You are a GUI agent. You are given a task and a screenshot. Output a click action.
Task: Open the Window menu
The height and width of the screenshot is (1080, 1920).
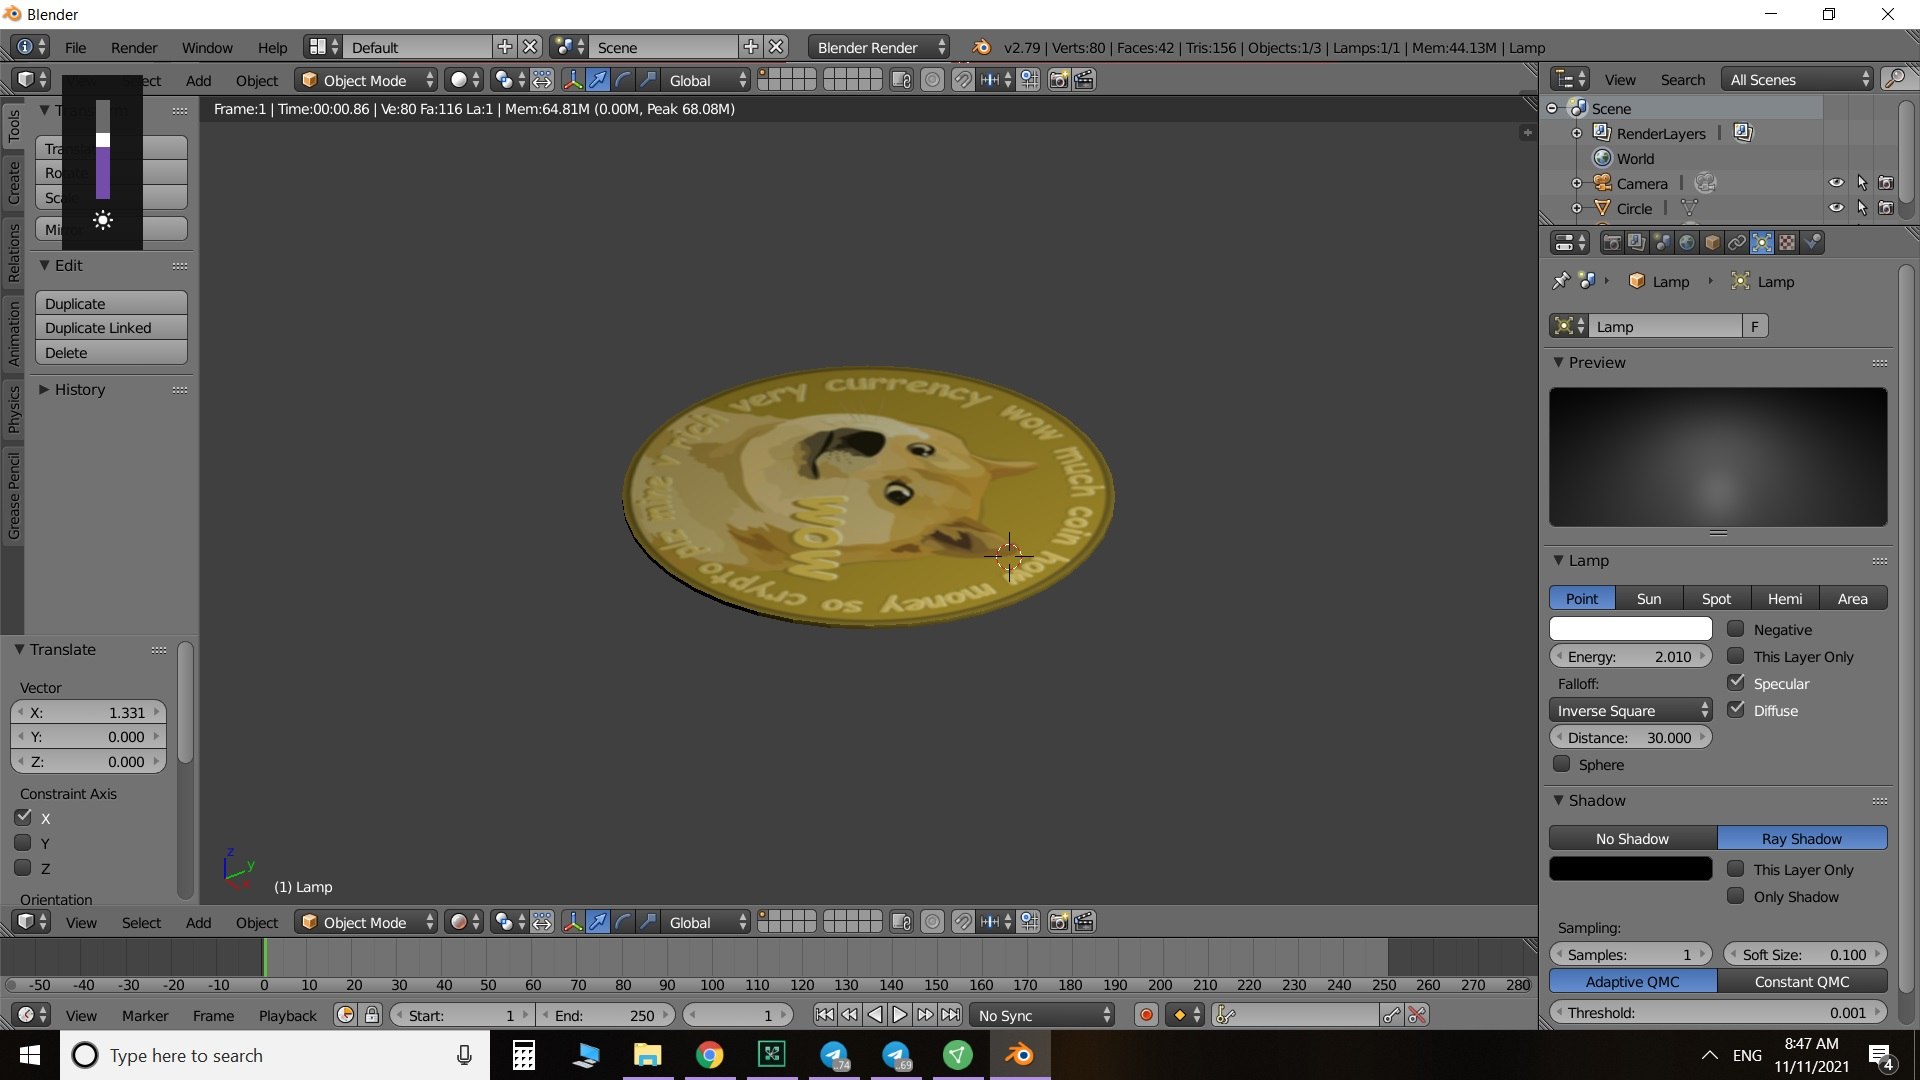click(207, 47)
